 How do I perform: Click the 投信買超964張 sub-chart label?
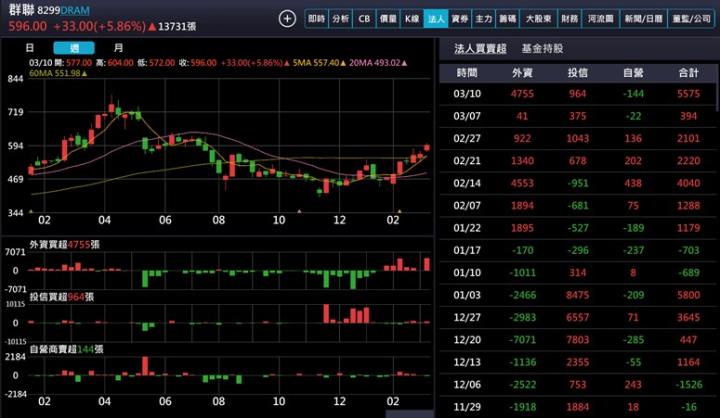(62, 297)
